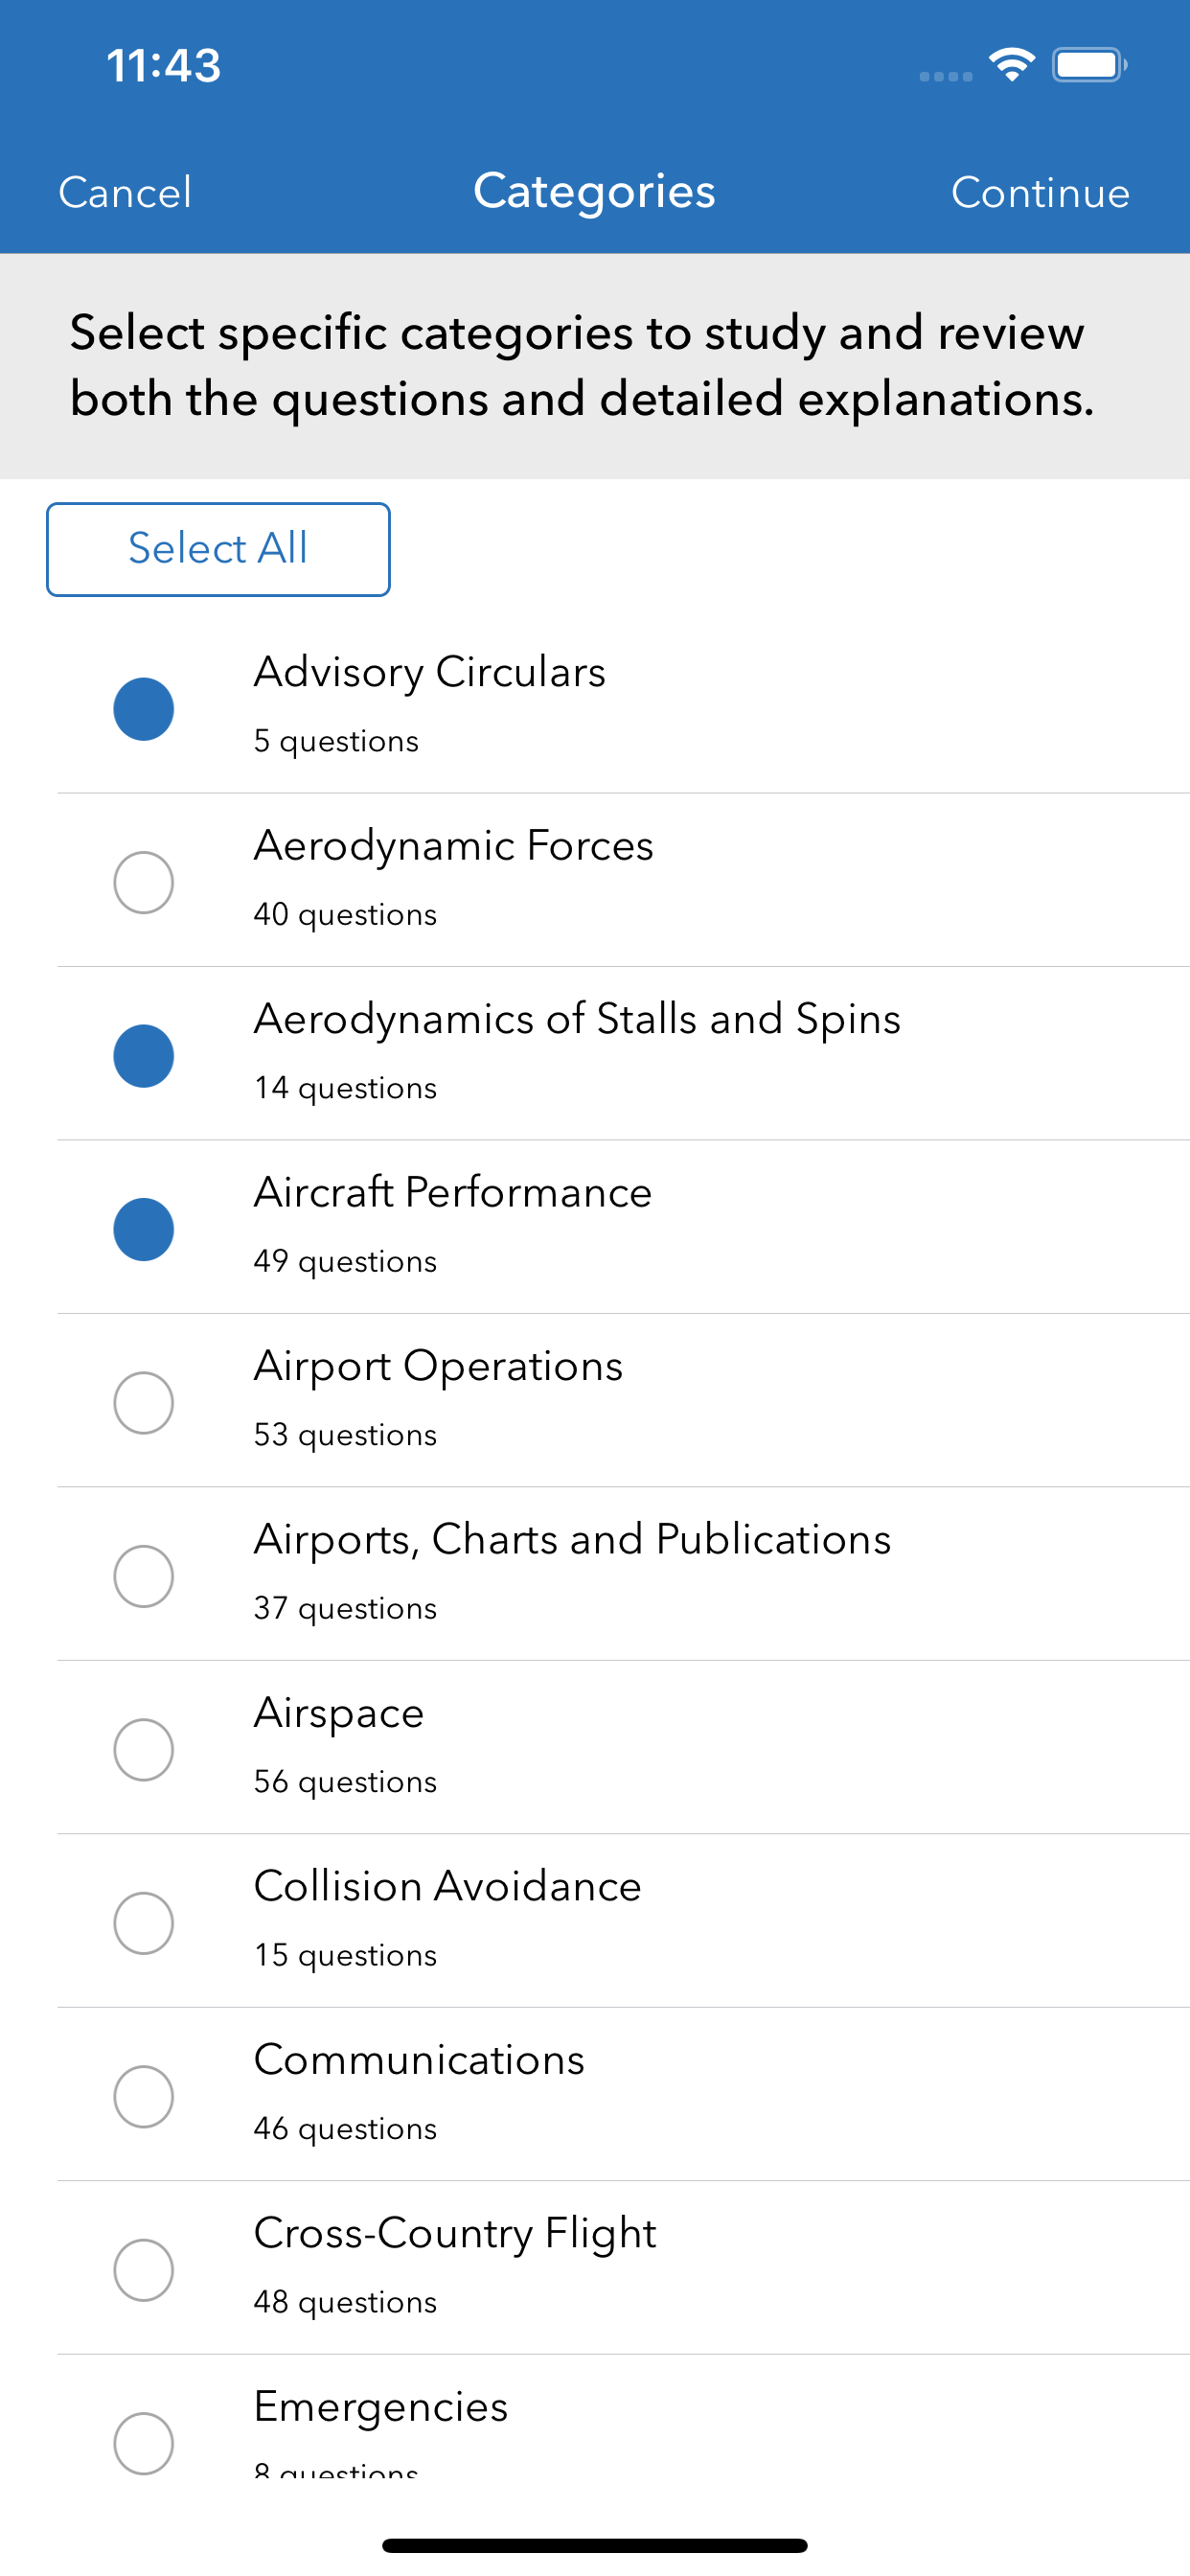Check the Cross-Country Flight circle
1190x2576 pixels.
(143, 2269)
